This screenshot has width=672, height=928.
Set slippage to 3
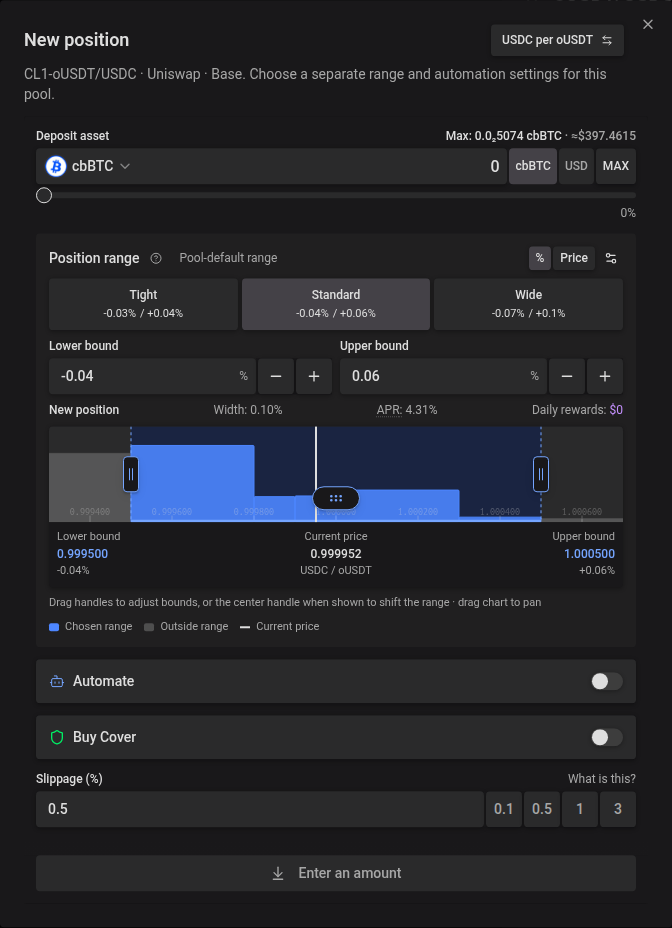618,809
